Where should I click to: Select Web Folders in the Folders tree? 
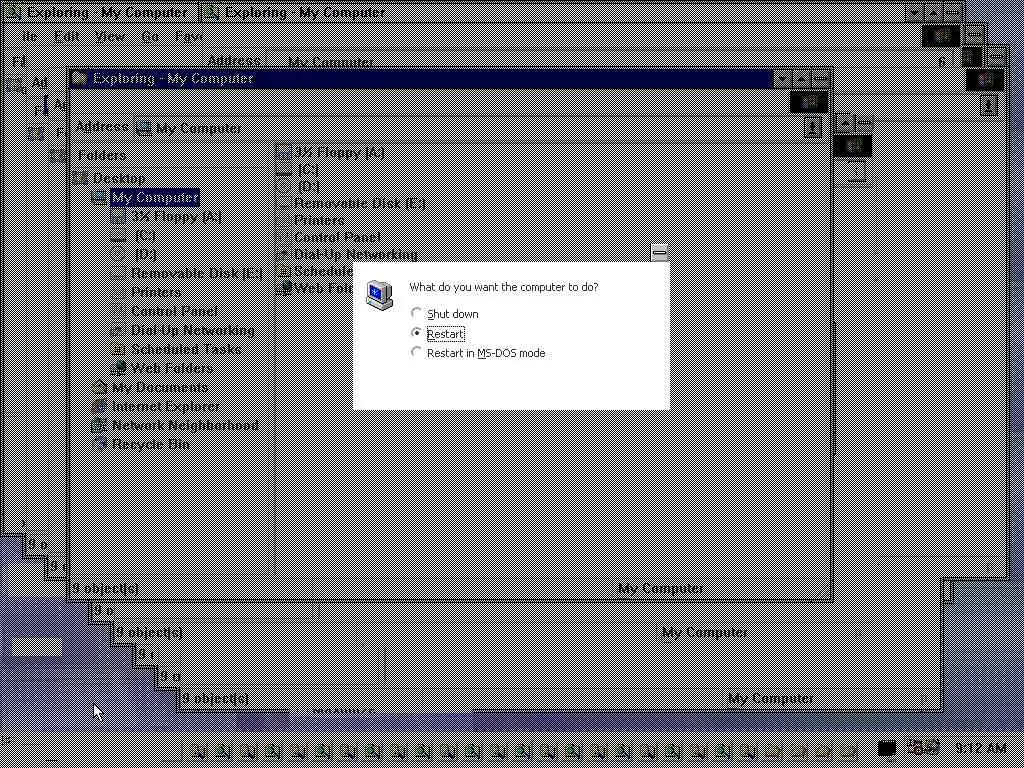[171, 368]
